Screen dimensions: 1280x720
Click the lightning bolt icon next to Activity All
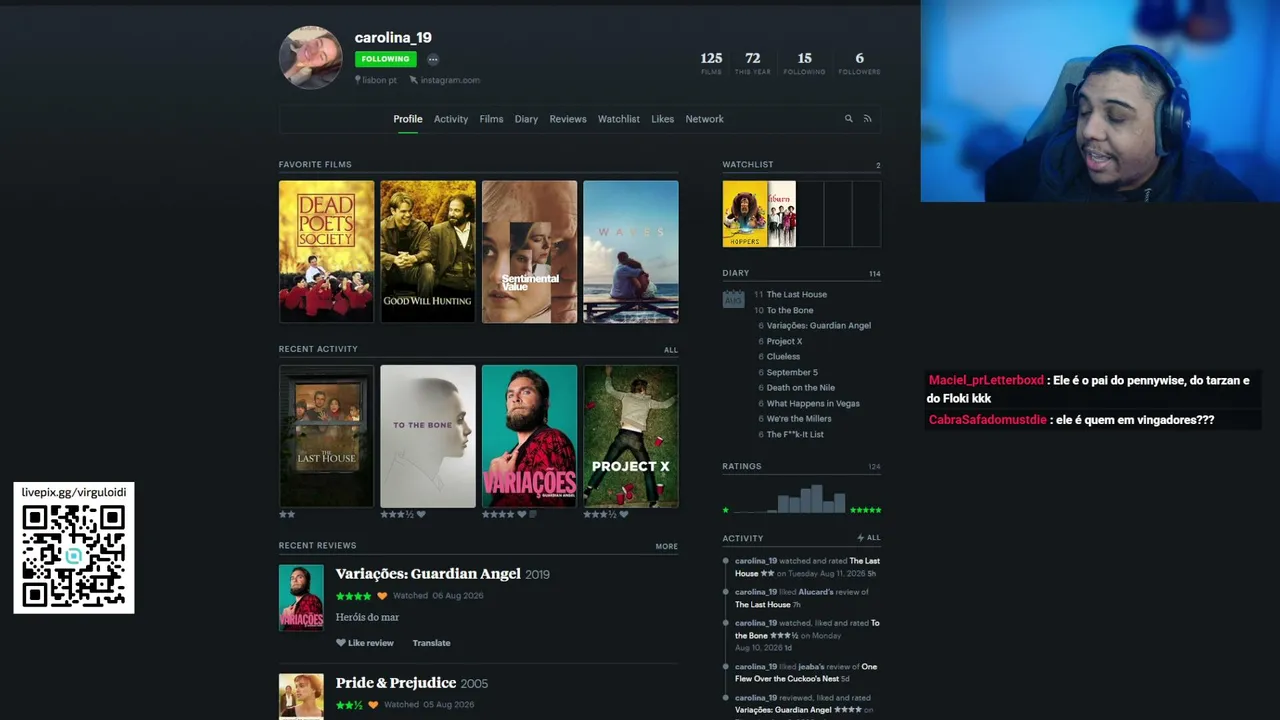click(860, 538)
